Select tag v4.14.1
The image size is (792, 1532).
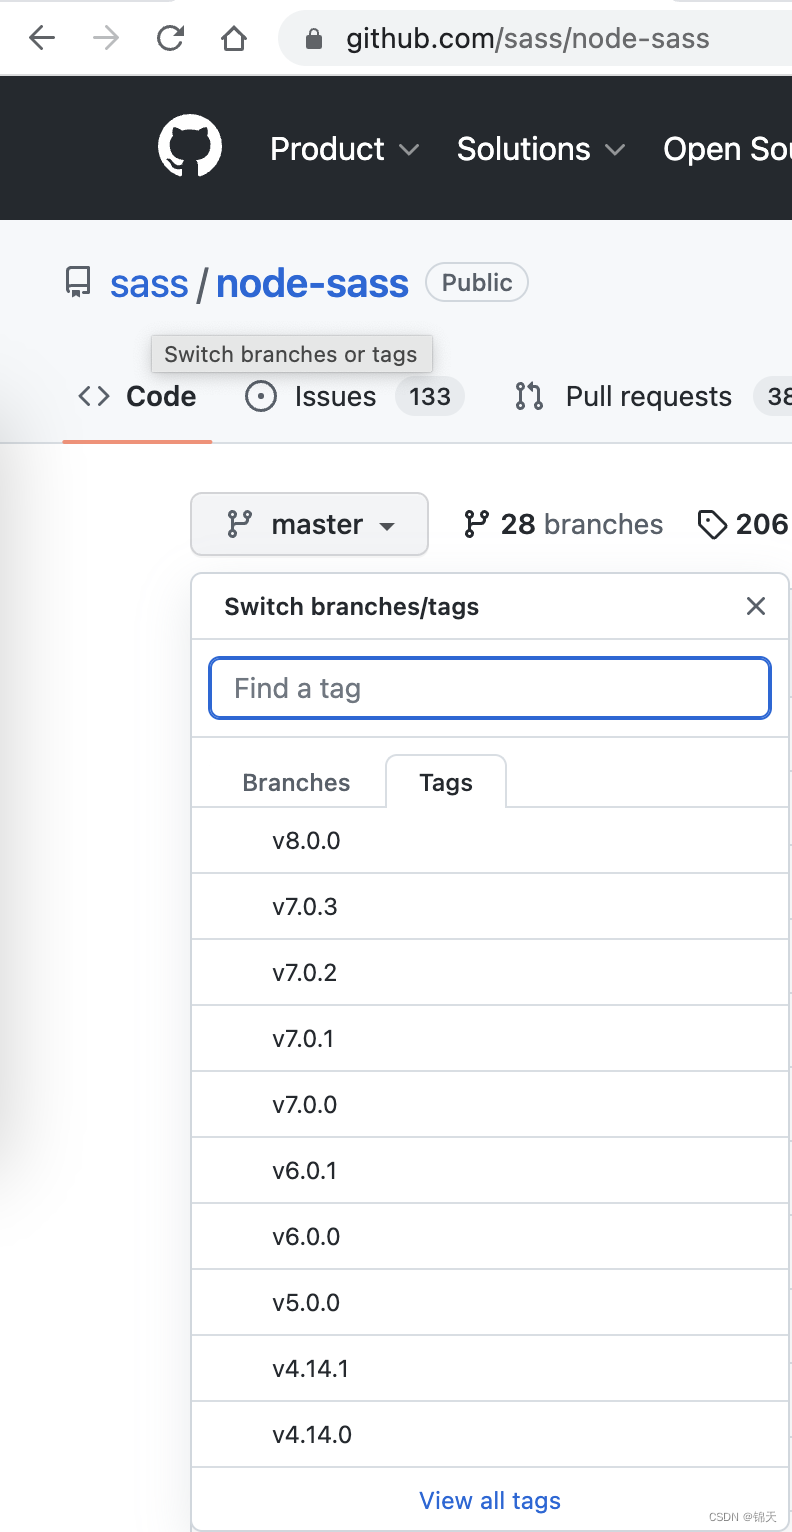(312, 1368)
